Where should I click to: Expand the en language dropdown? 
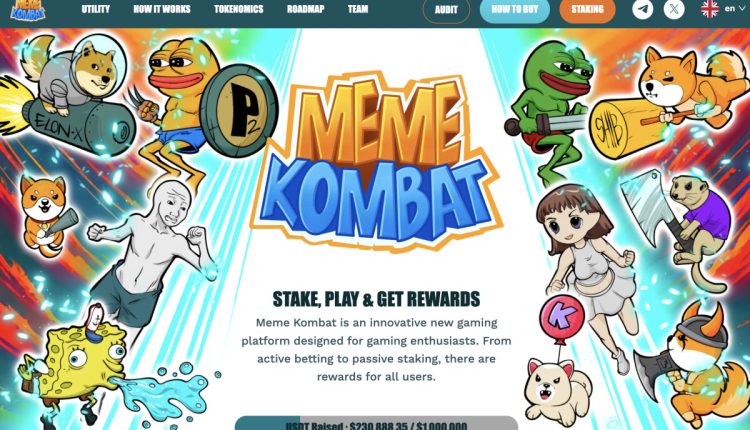(x=735, y=9)
